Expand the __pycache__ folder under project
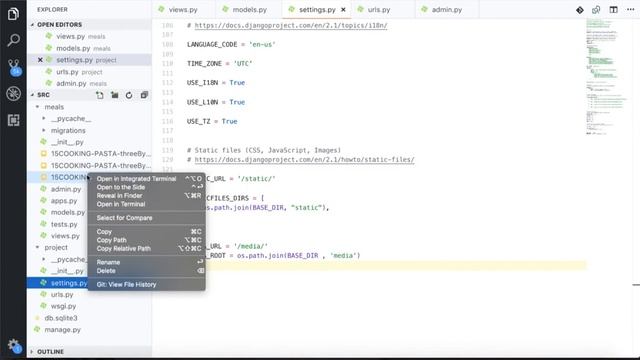 [68, 260]
